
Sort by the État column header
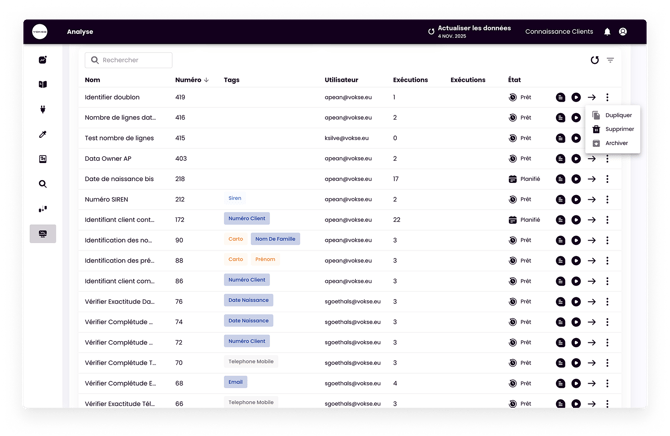tap(514, 80)
